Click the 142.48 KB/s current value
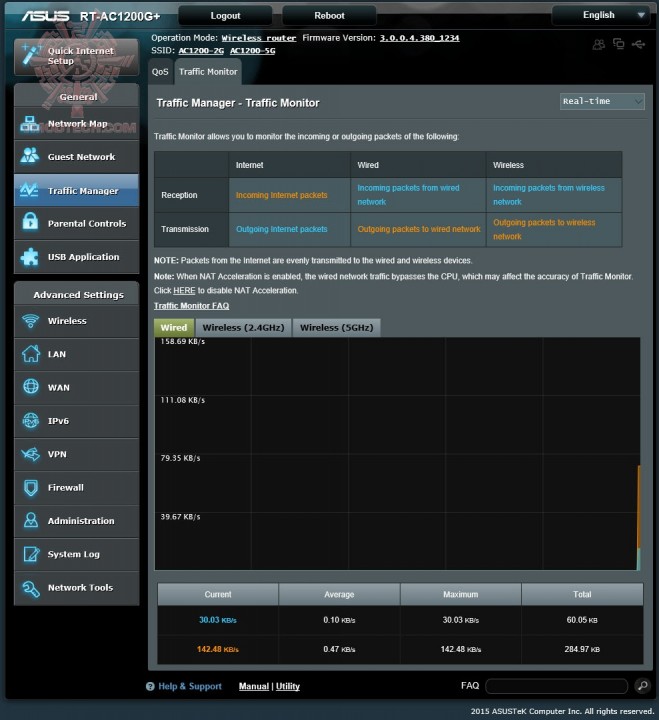 click(x=218, y=649)
